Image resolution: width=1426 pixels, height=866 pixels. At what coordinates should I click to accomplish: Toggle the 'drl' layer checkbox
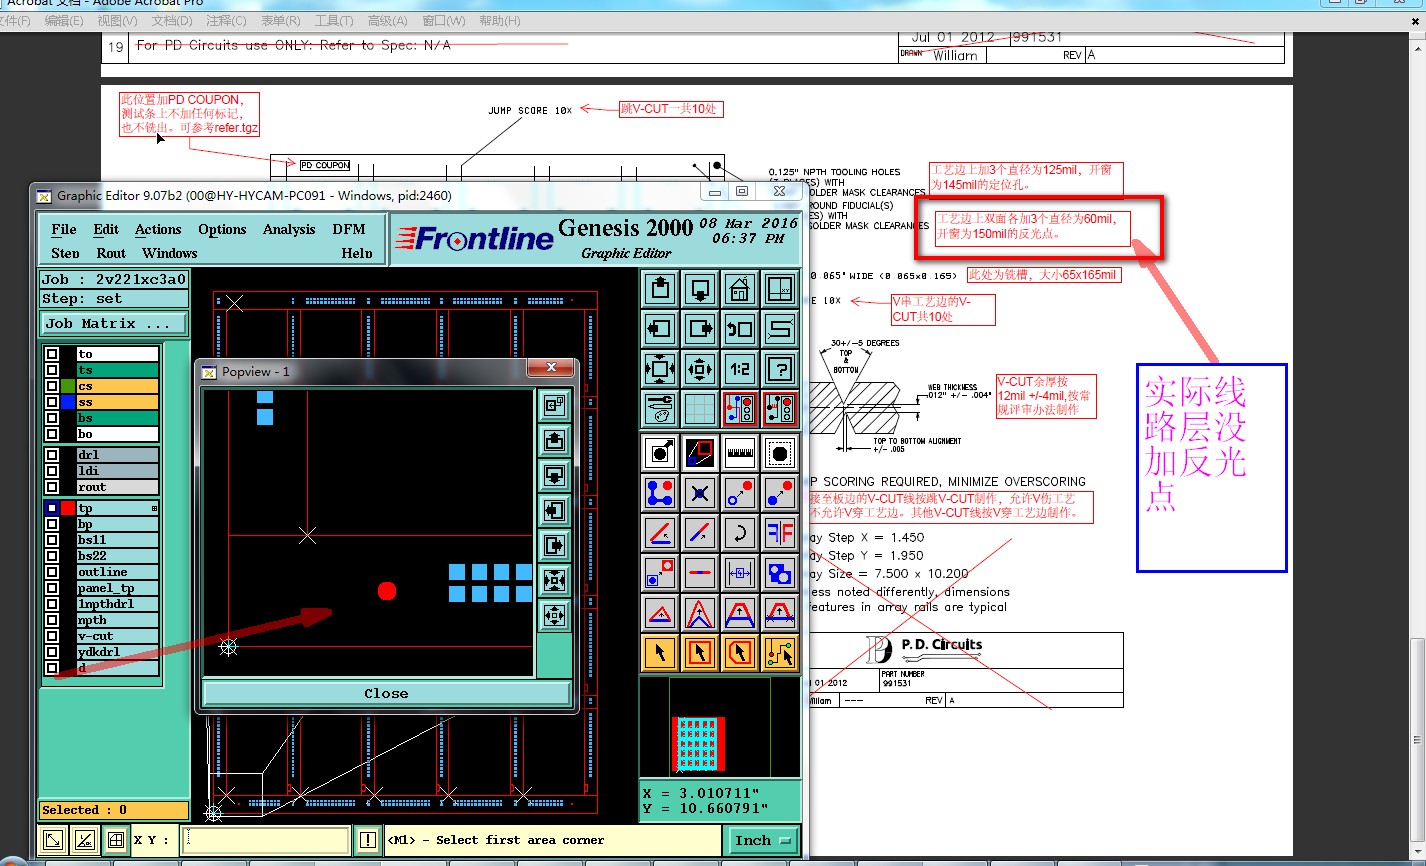point(52,455)
